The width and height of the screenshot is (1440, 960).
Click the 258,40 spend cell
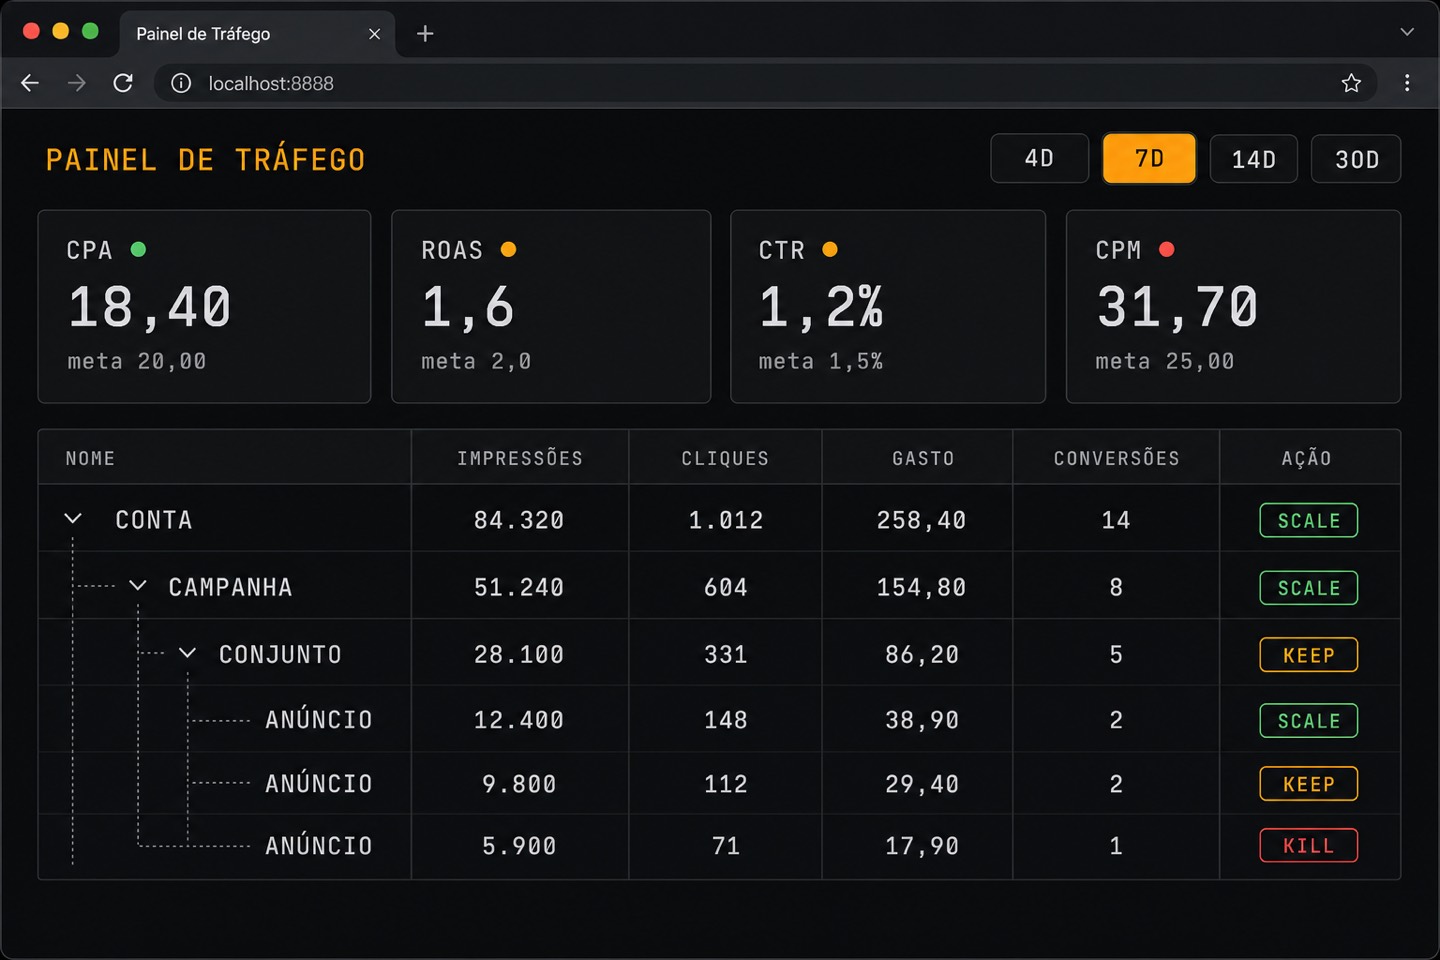(922, 520)
